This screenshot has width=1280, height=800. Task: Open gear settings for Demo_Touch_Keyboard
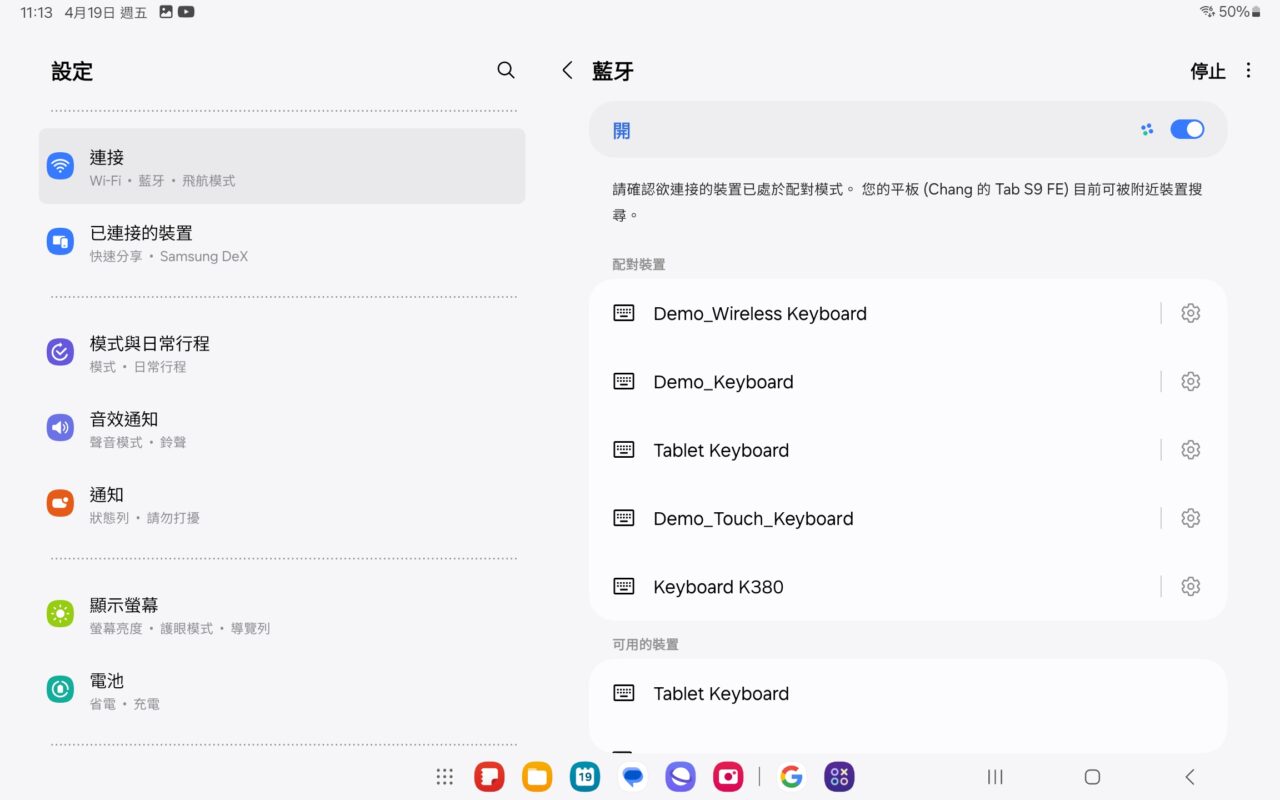pos(1190,518)
